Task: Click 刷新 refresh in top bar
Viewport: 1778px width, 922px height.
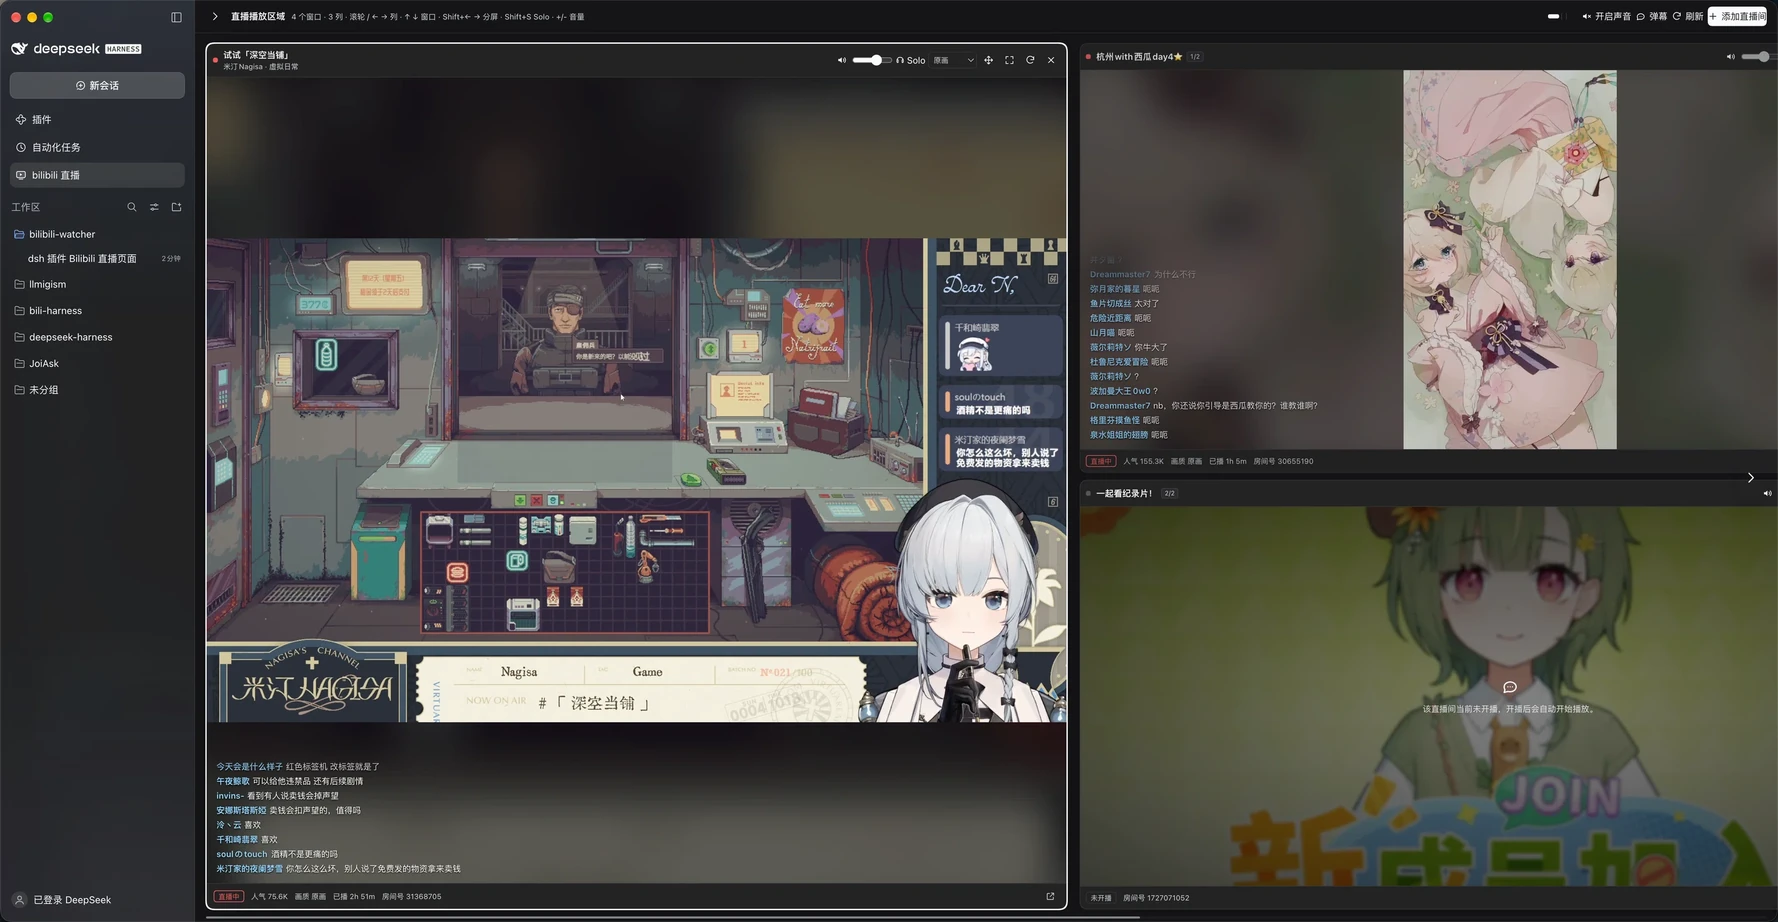Action: (1687, 16)
